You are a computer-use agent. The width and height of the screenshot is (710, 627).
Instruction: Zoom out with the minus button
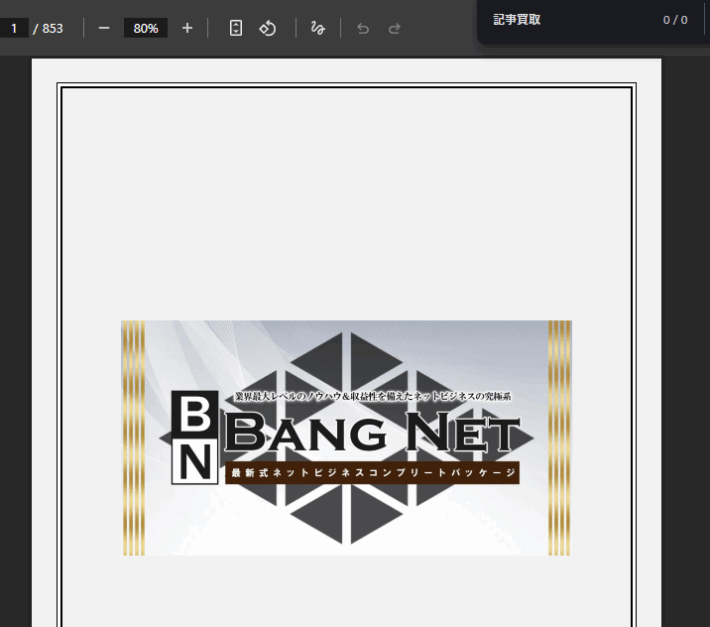[x=104, y=28]
